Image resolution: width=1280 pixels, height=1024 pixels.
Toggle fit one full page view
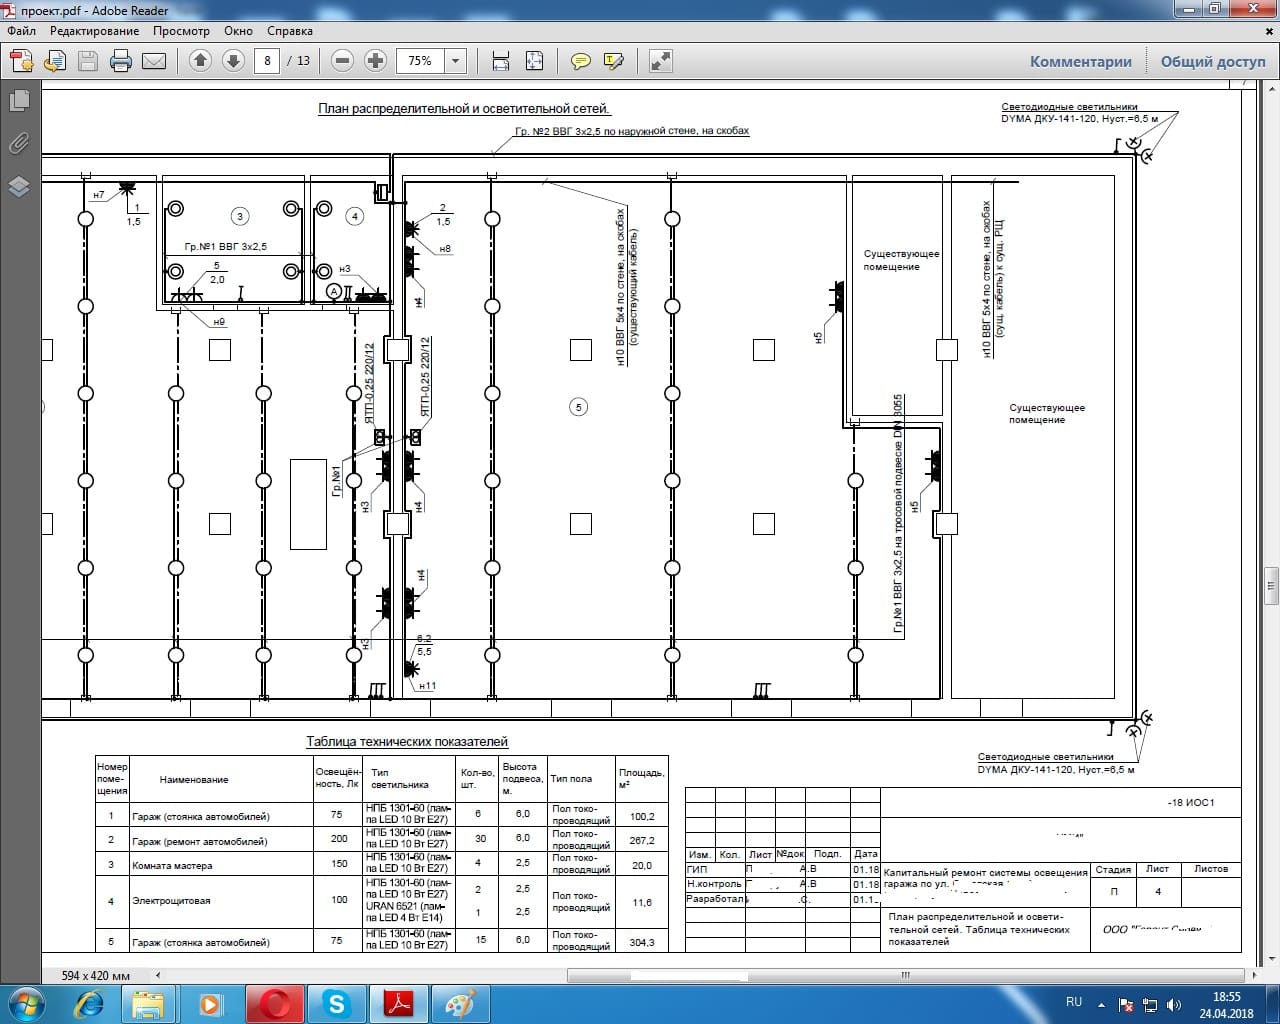click(534, 61)
